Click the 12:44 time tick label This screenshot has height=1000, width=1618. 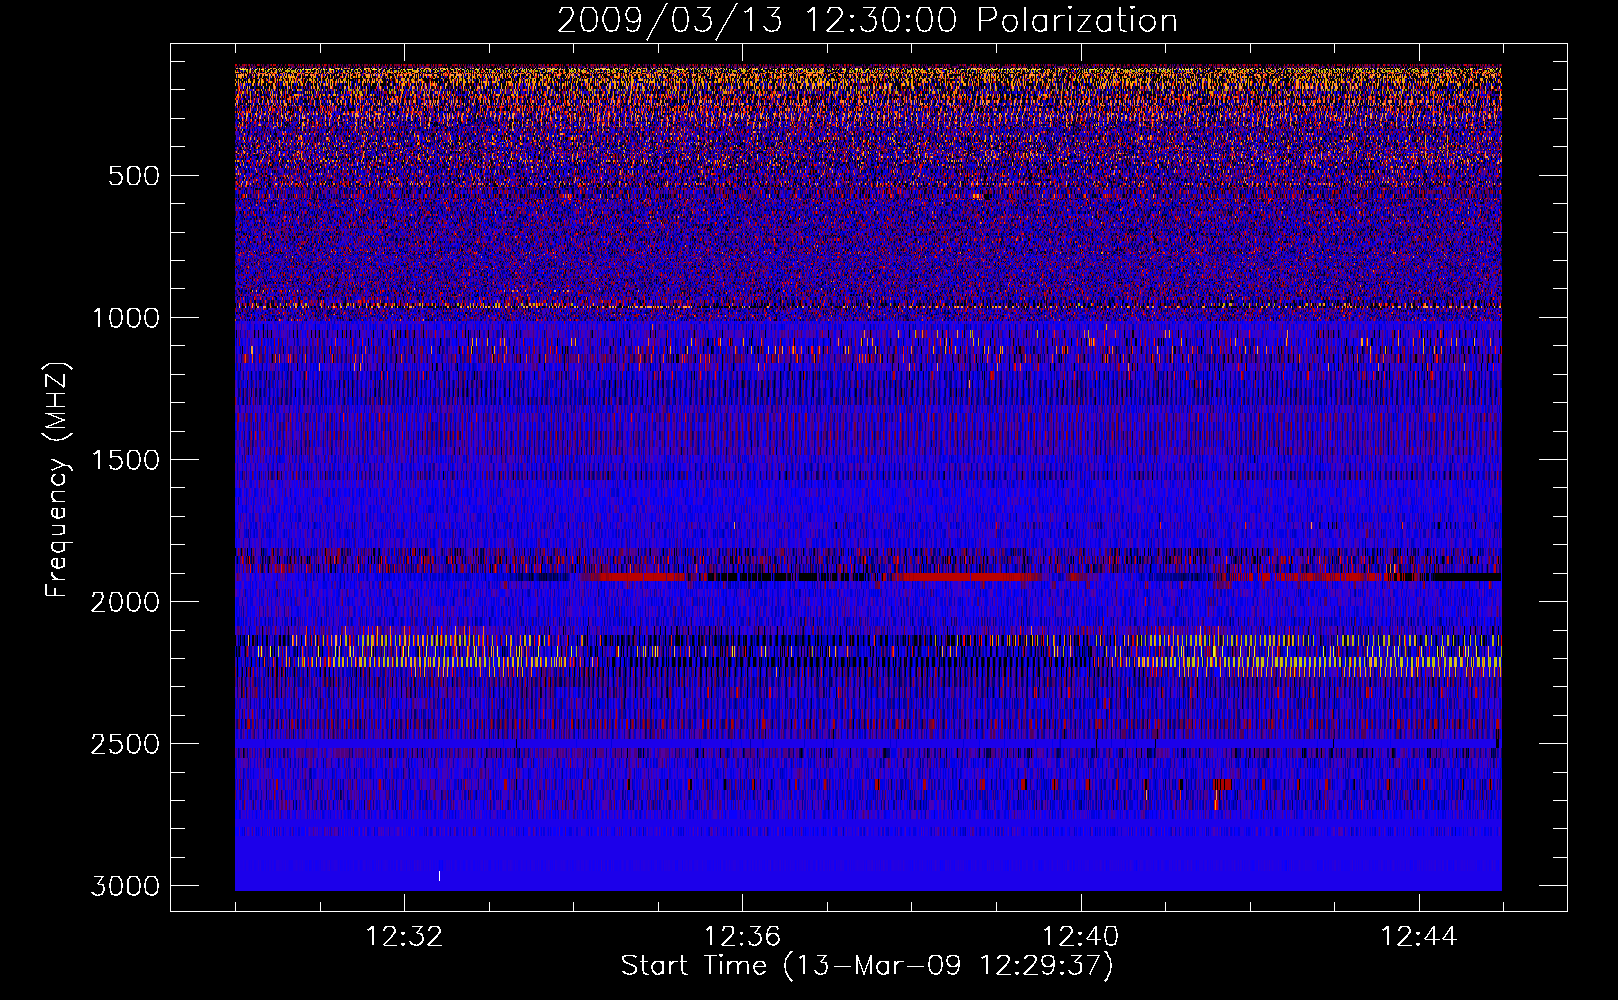[1418, 937]
